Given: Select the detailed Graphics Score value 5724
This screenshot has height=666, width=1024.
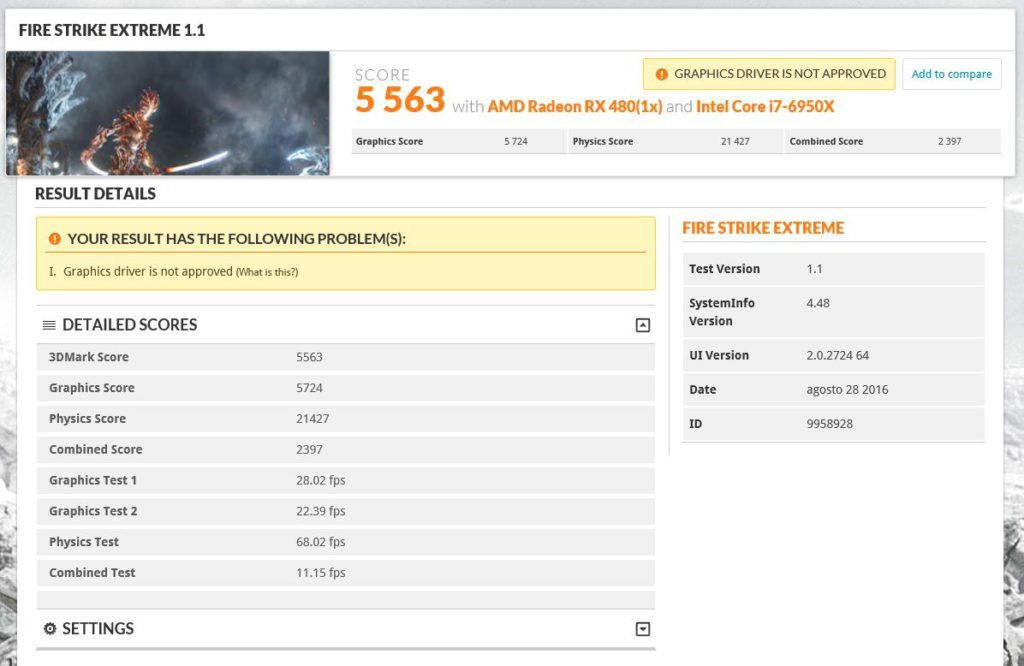Looking at the screenshot, I should 309,388.
